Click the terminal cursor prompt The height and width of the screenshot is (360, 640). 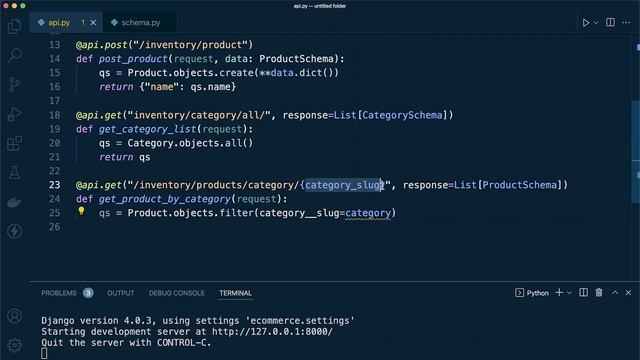pyautogui.click(x=44, y=354)
